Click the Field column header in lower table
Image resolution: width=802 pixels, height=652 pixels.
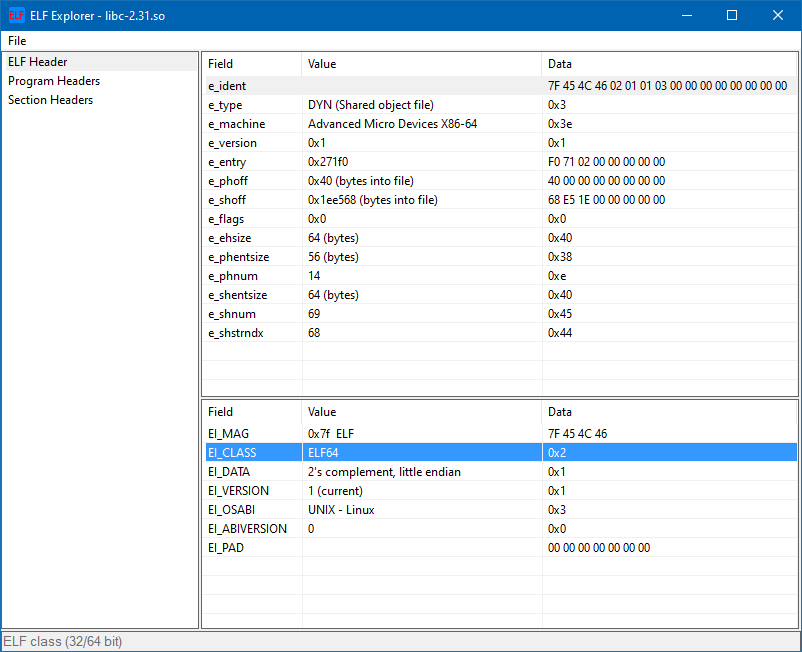tap(252, 412)
